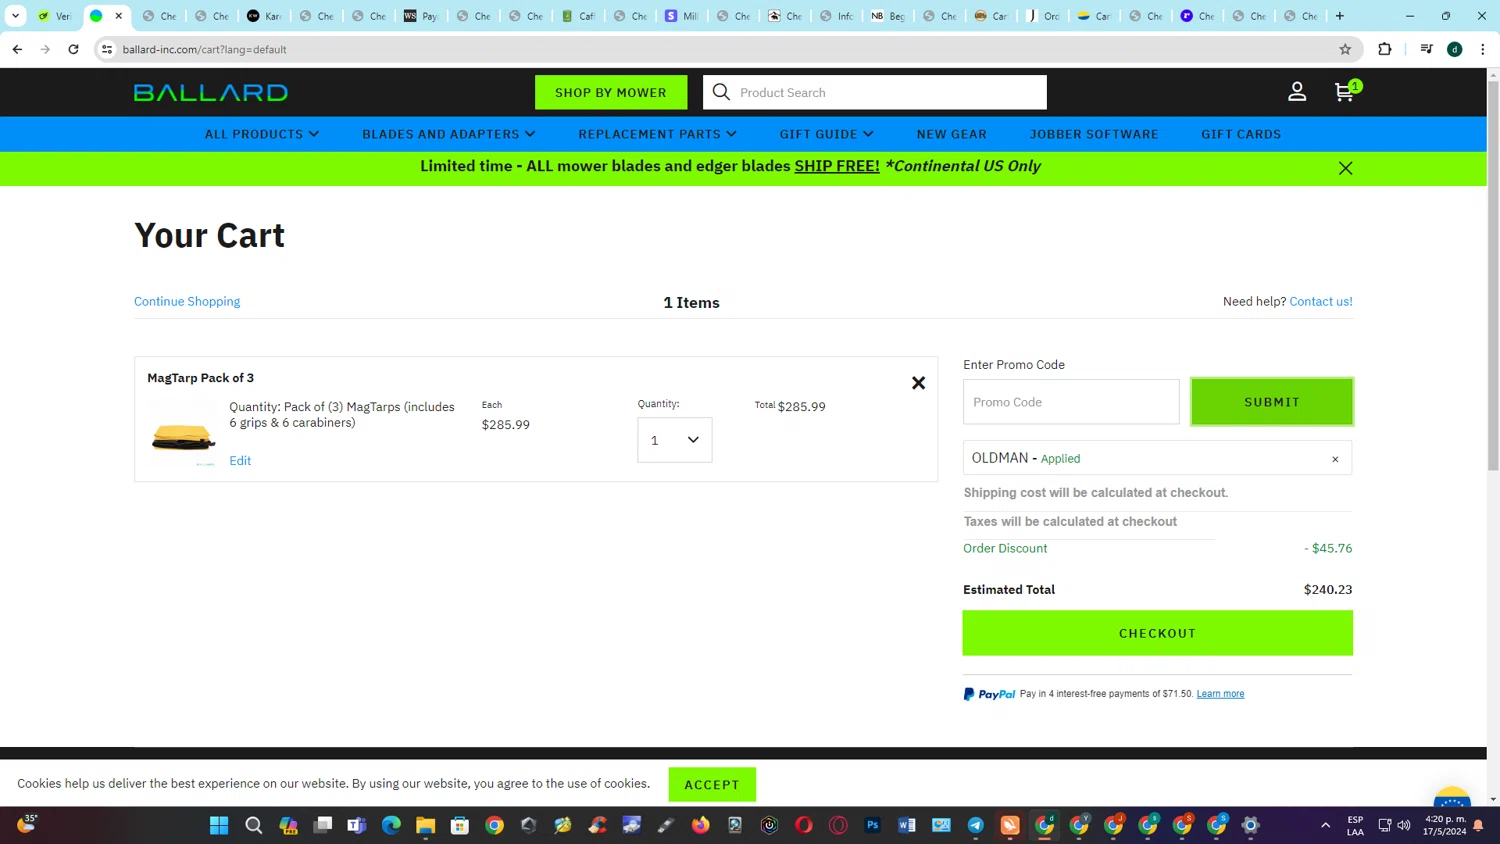1500x844 pixels.
Task: Switch to the Mill browser tab
Action: 681,16
